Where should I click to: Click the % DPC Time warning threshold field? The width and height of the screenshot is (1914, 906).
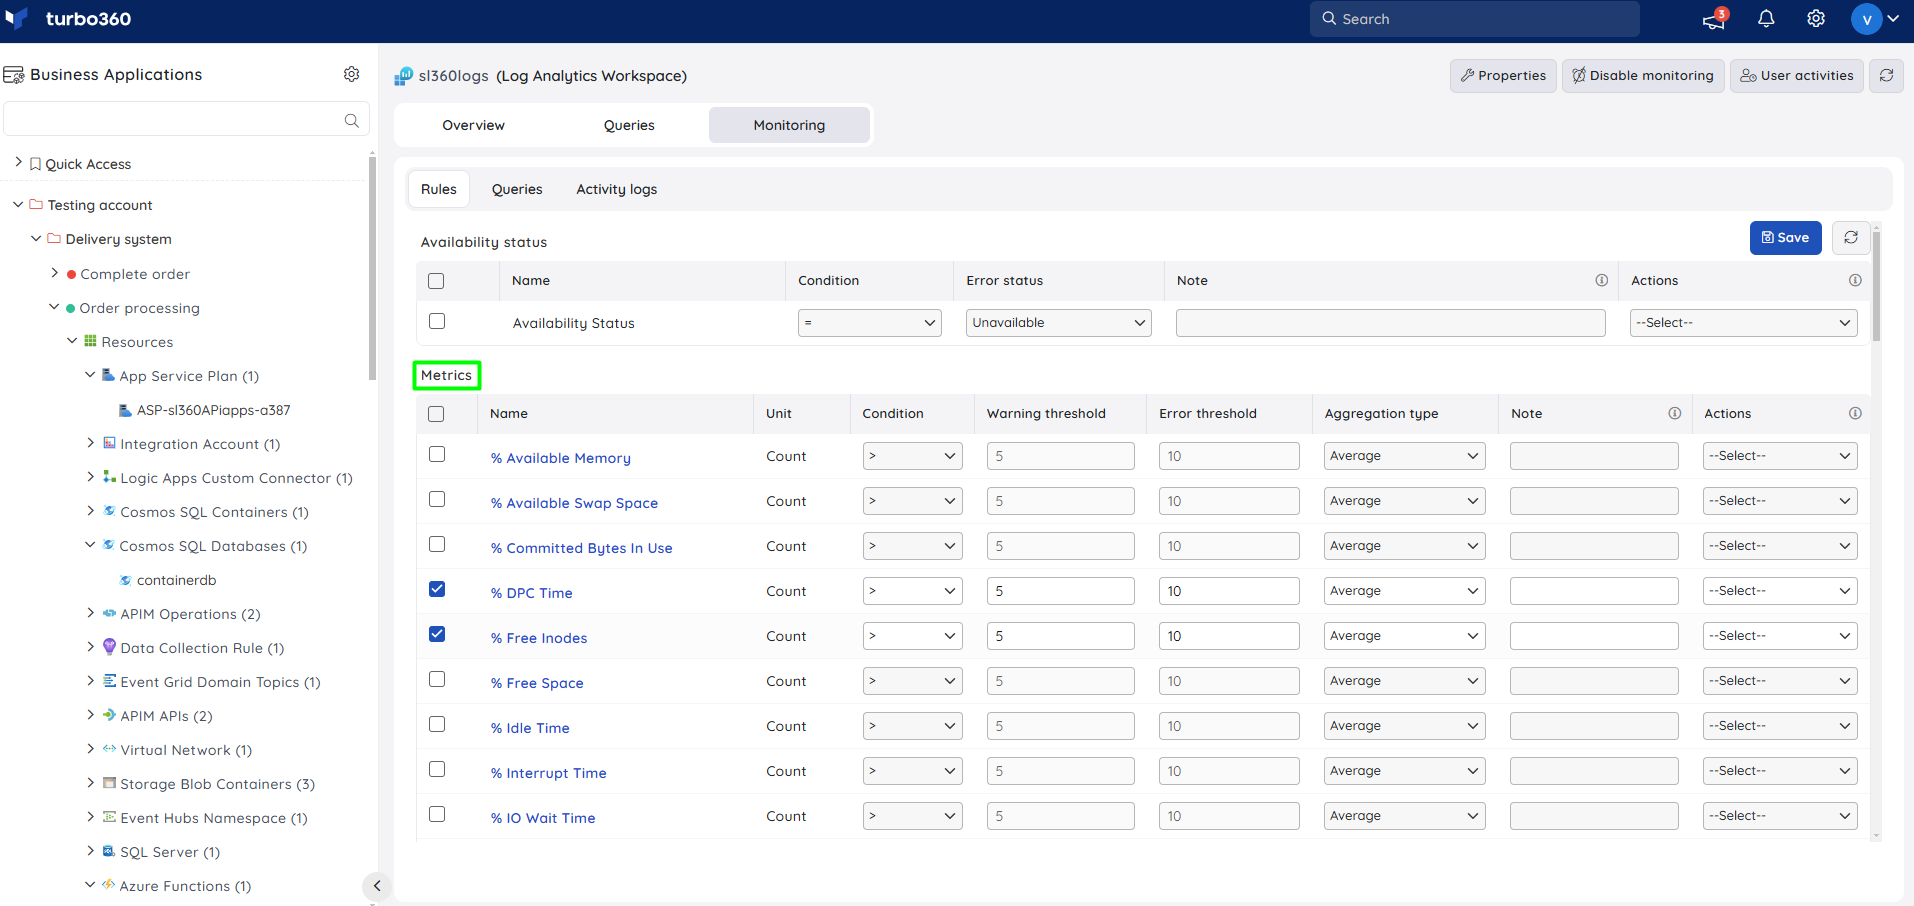[x=1061, y=591]
